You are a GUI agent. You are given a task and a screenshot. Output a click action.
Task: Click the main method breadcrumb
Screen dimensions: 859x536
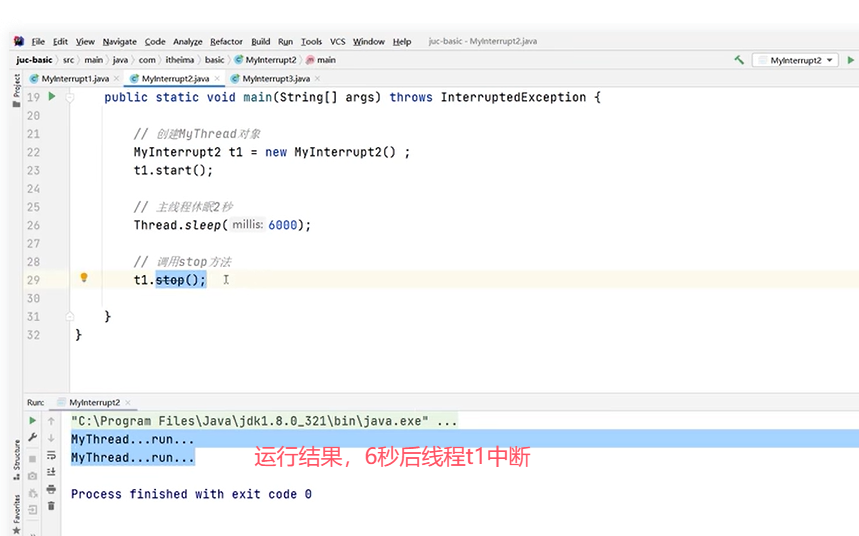coord(321,60)
